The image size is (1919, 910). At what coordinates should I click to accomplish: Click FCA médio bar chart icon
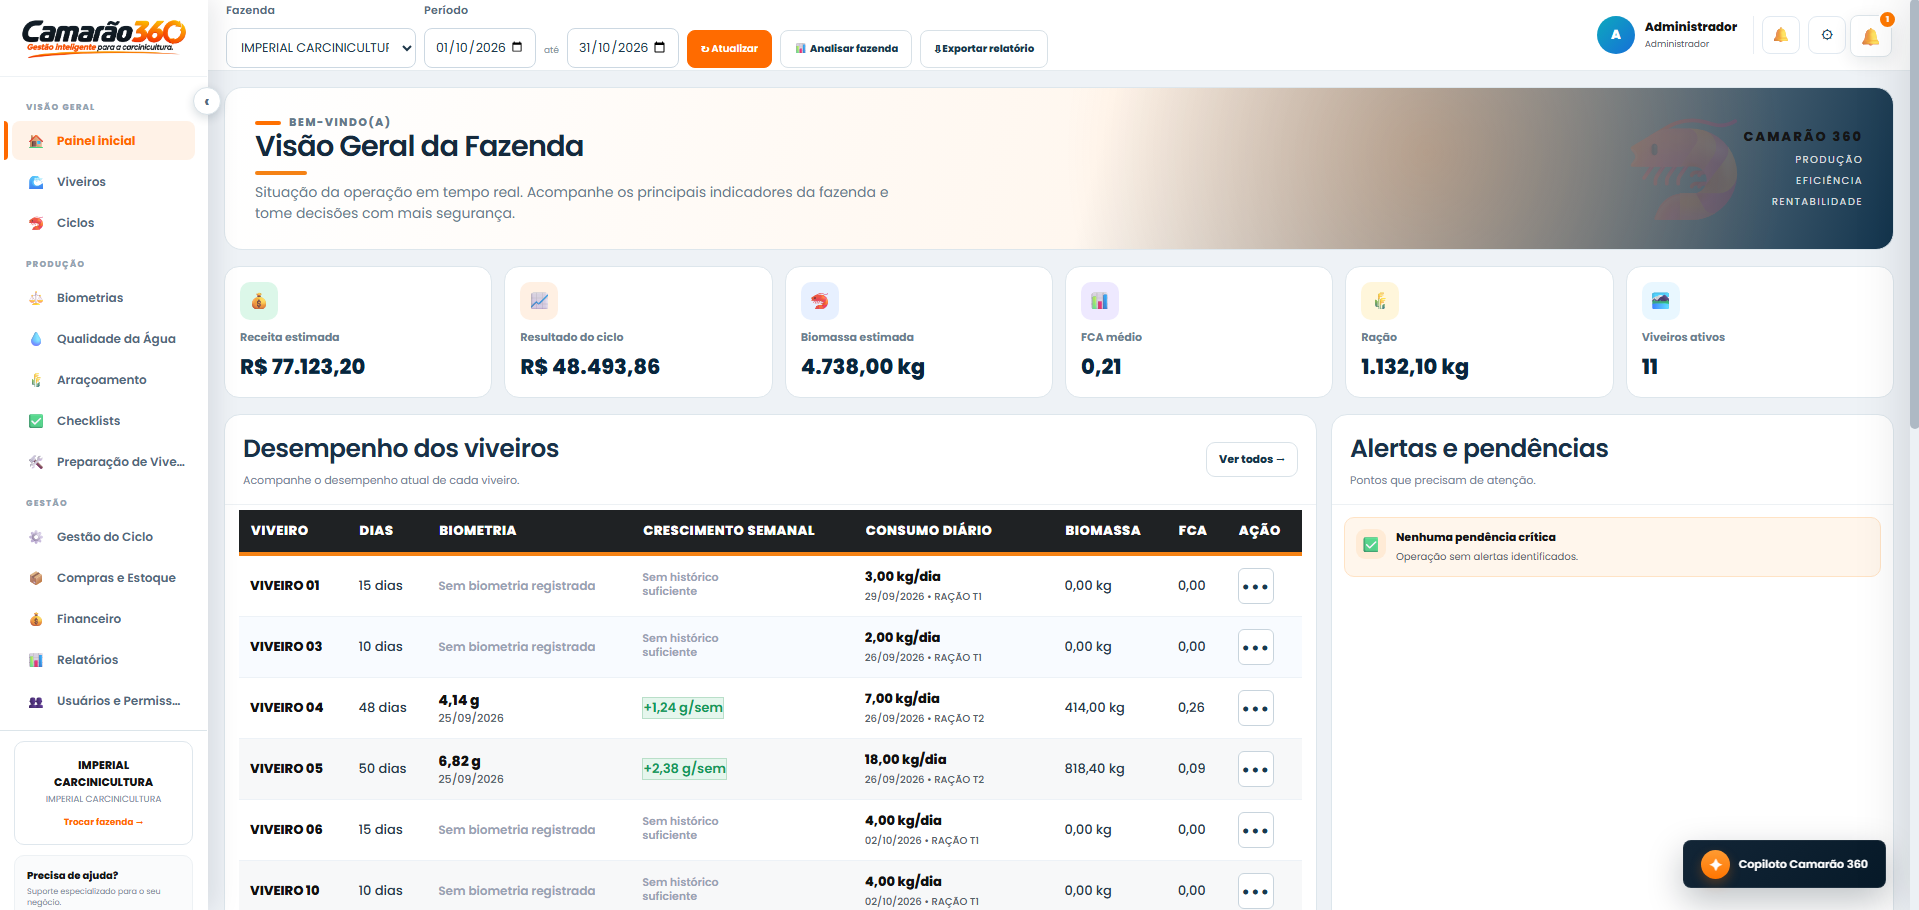1100,301
